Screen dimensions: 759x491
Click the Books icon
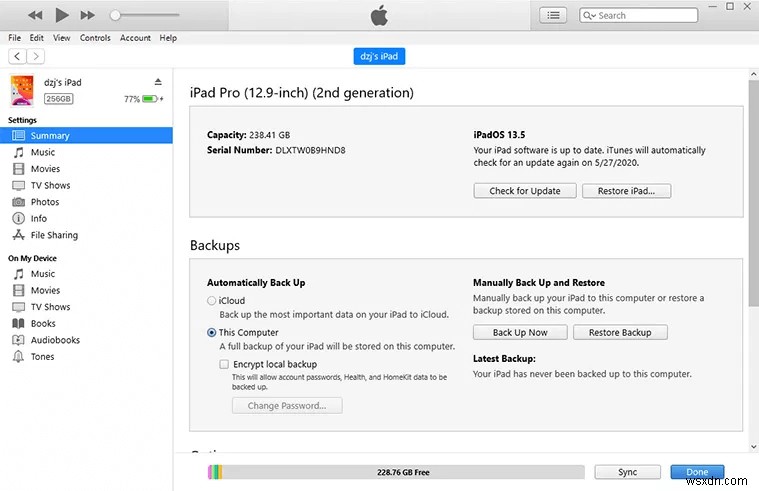[18, 323]
